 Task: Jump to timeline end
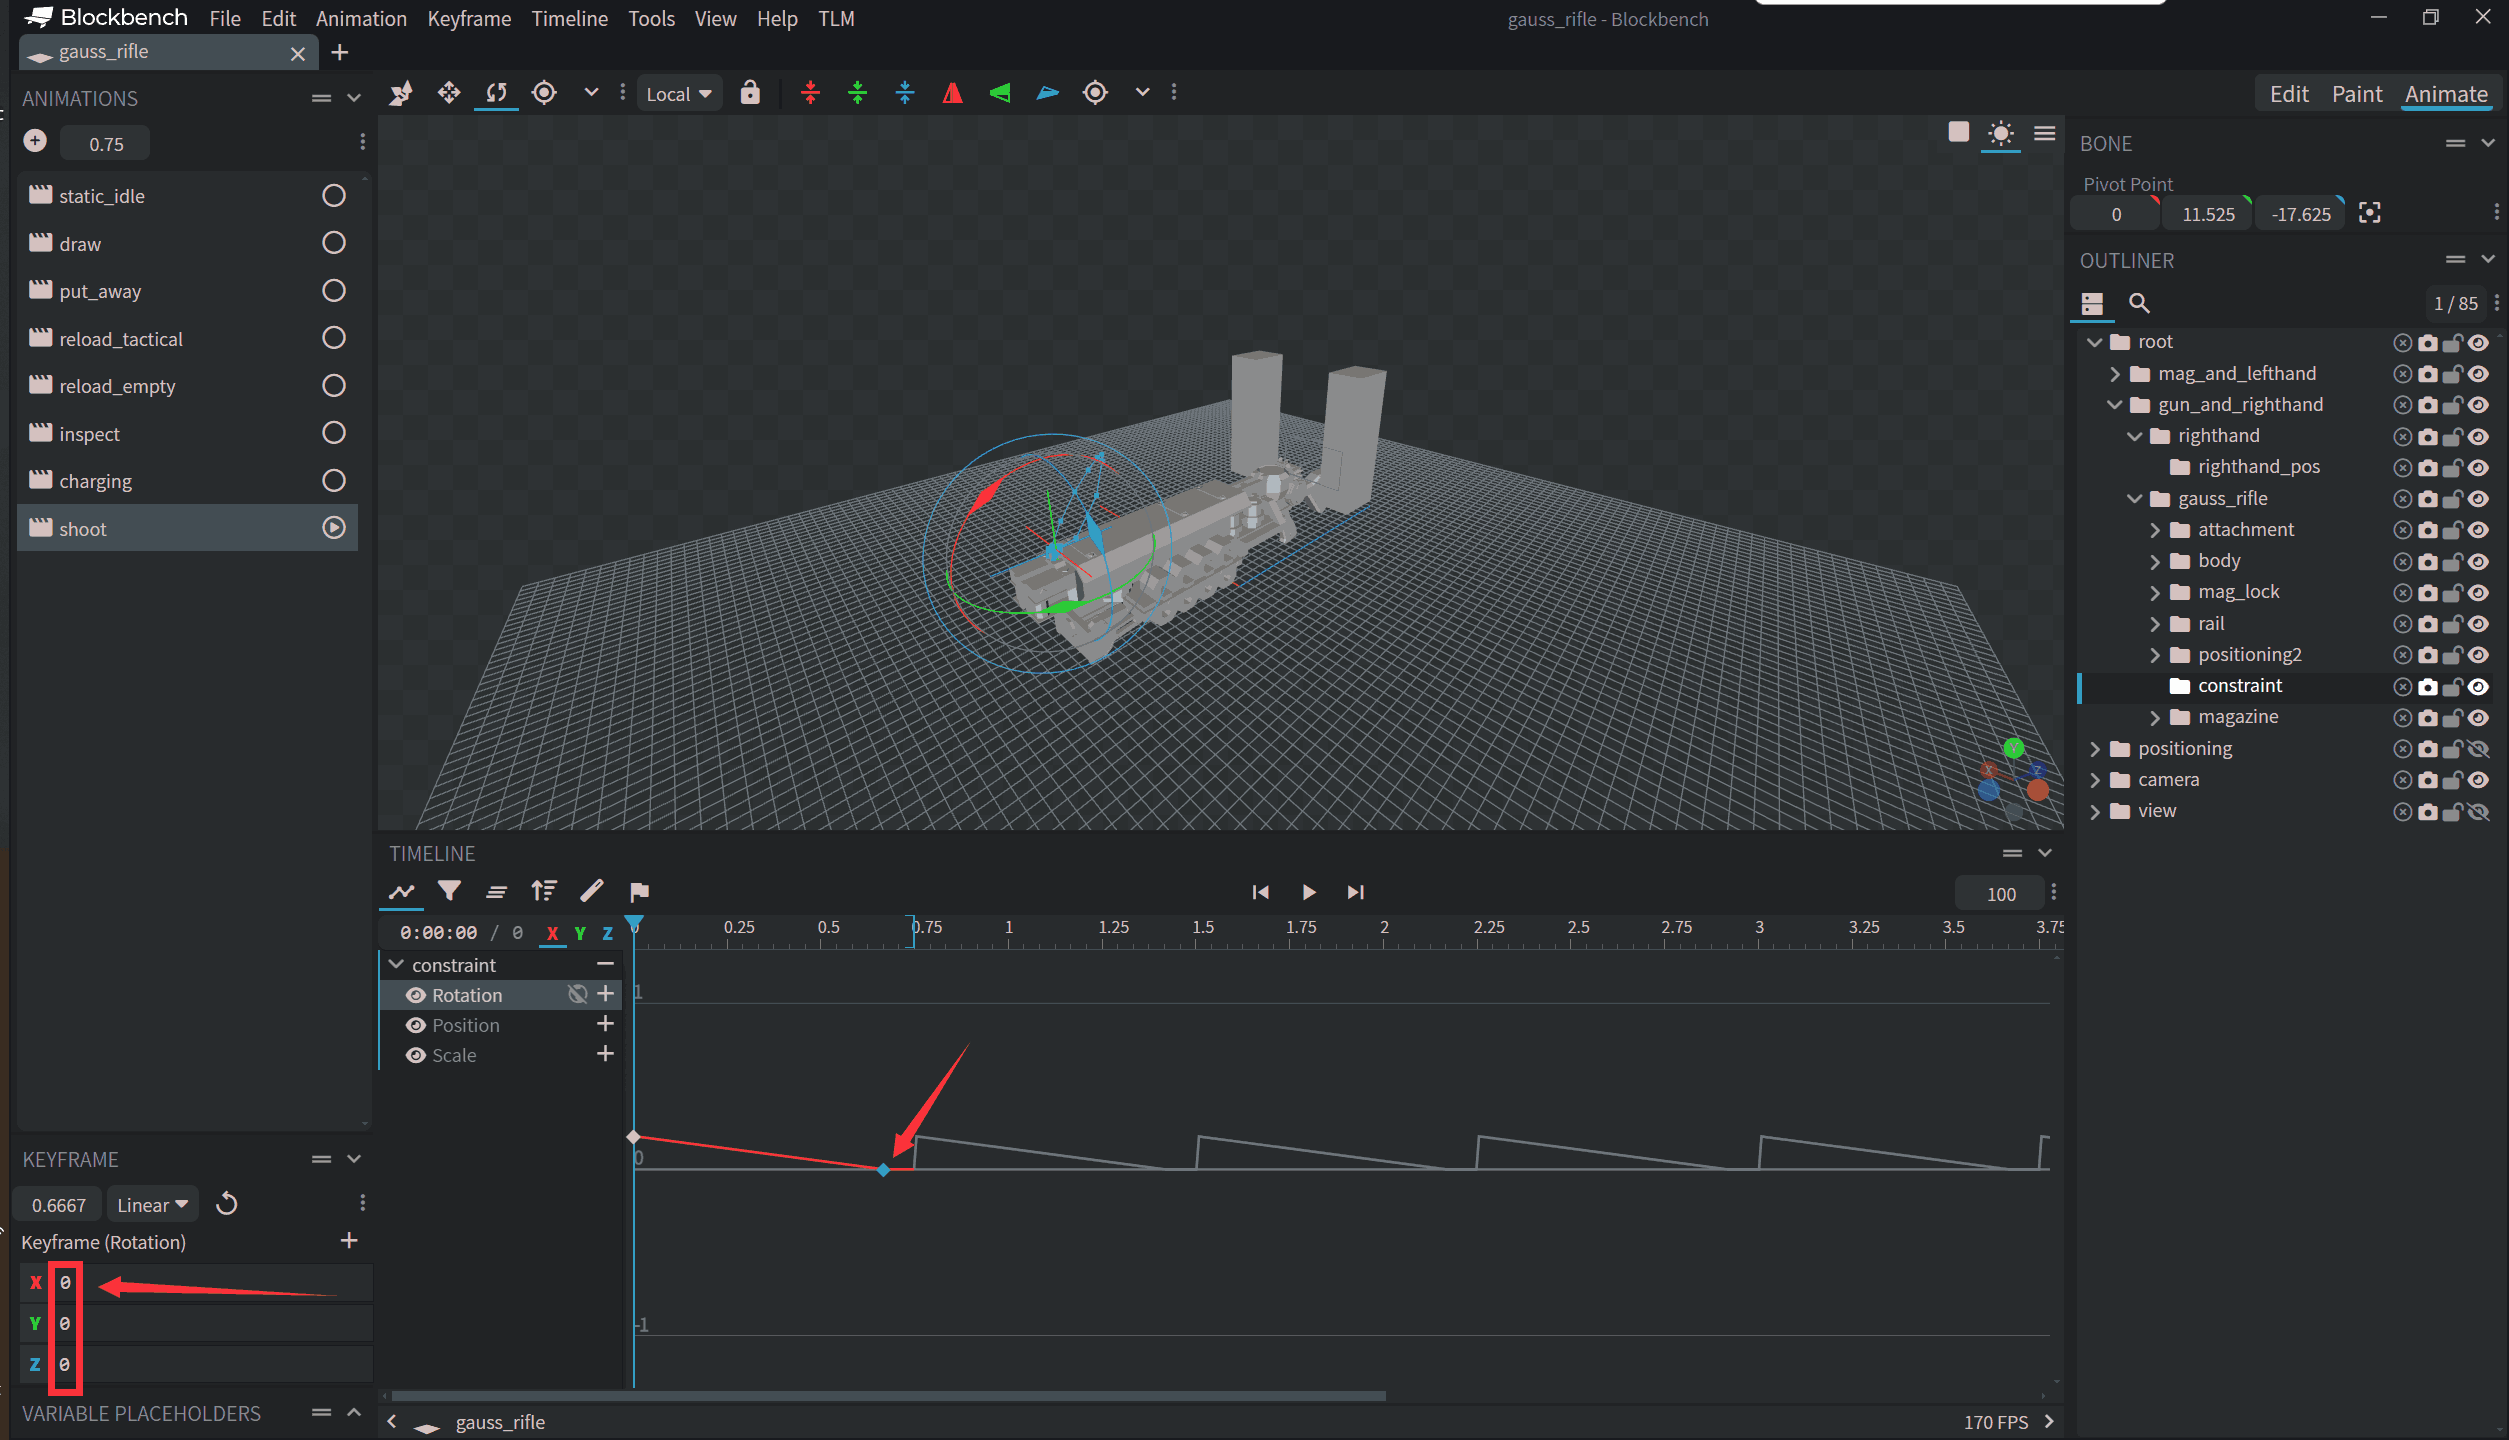(1355, 892)
